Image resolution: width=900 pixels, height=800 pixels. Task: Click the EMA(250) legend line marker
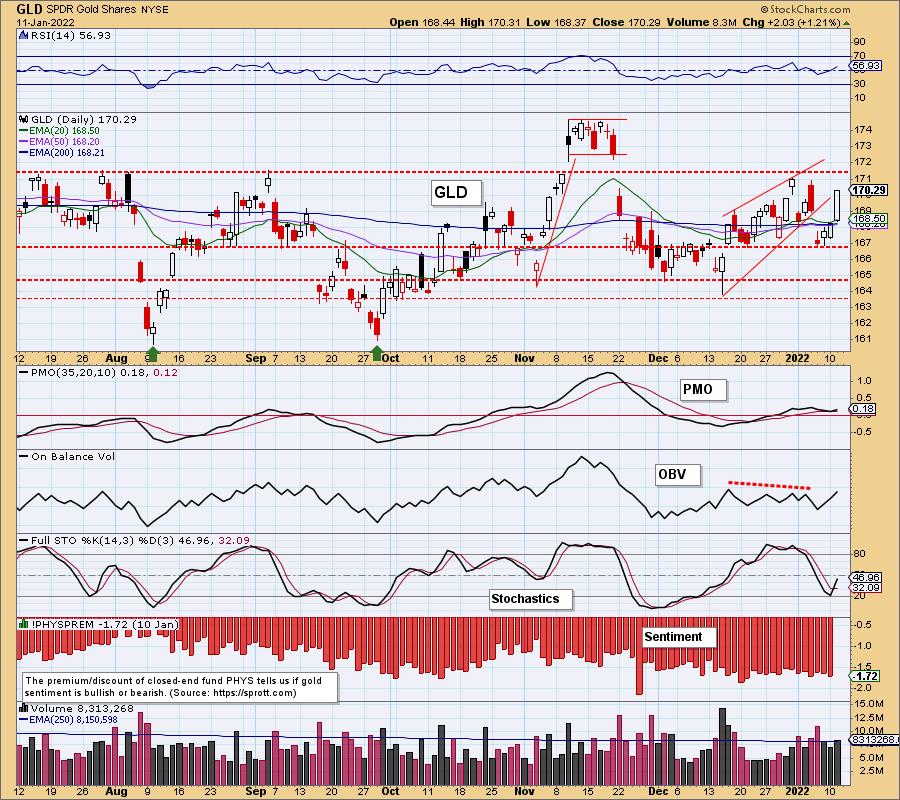click(24, 720)
